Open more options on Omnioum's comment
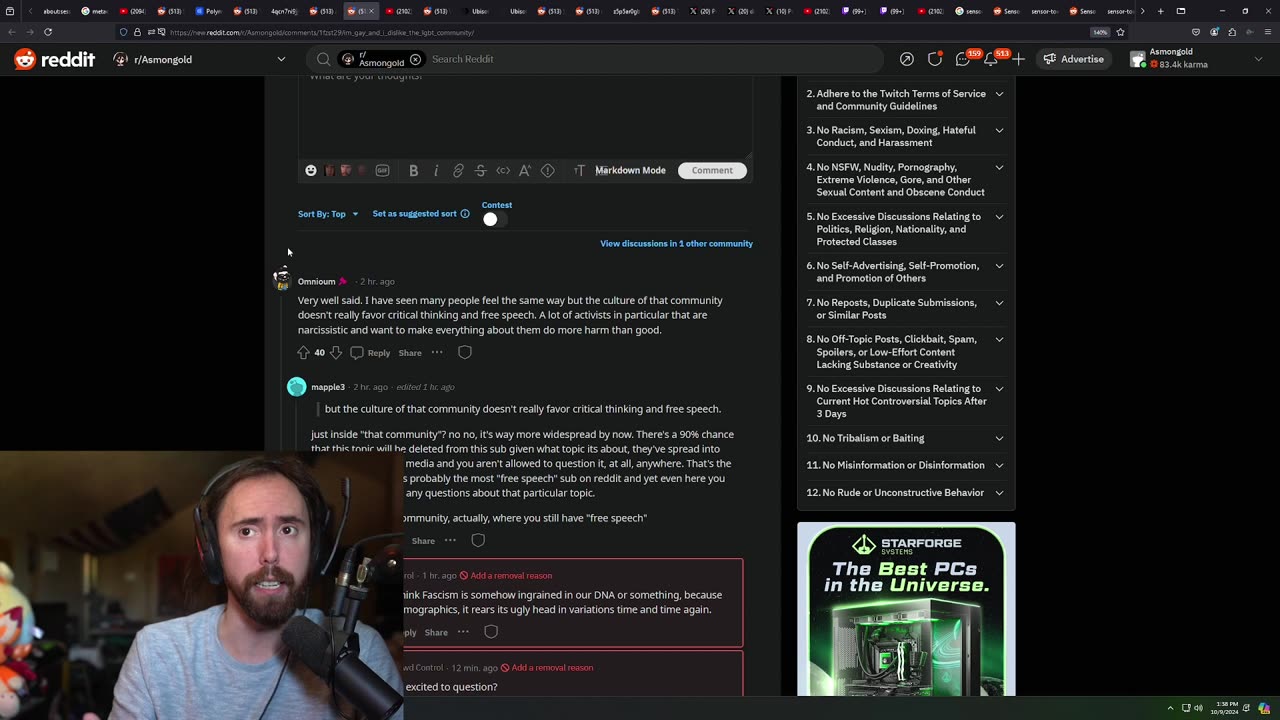The width and height of the screenshot is (1280, 720). click(x=437, y=352)
